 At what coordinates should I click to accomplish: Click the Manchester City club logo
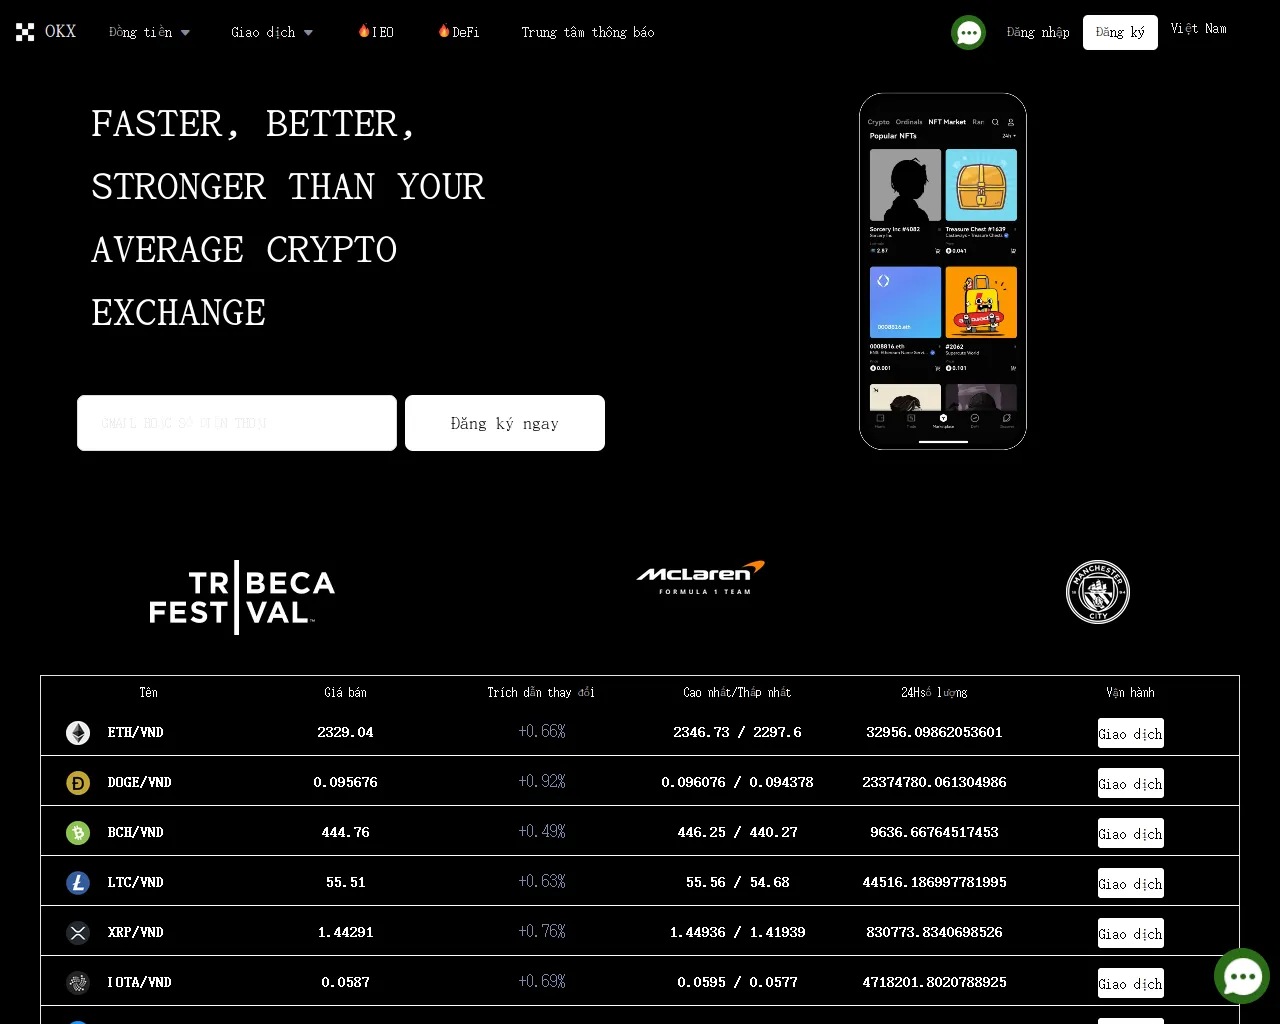pyautogui.click(x=1098, y=592)
